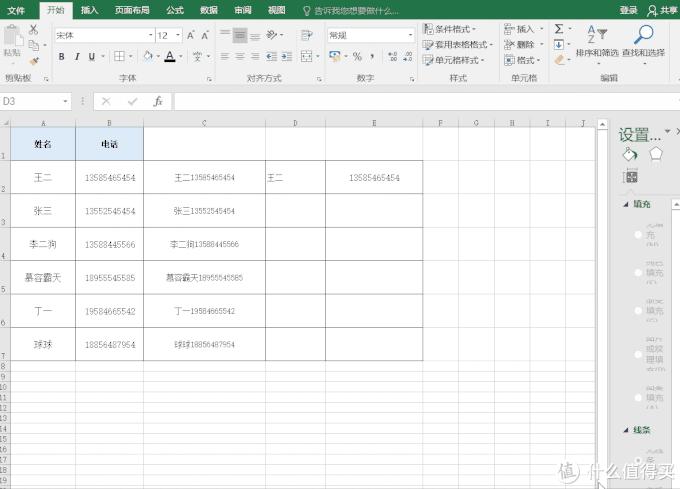Increase font size with larger A
Image resolution: width=680 pixels, height=489 pixels.
coord(190,36)
